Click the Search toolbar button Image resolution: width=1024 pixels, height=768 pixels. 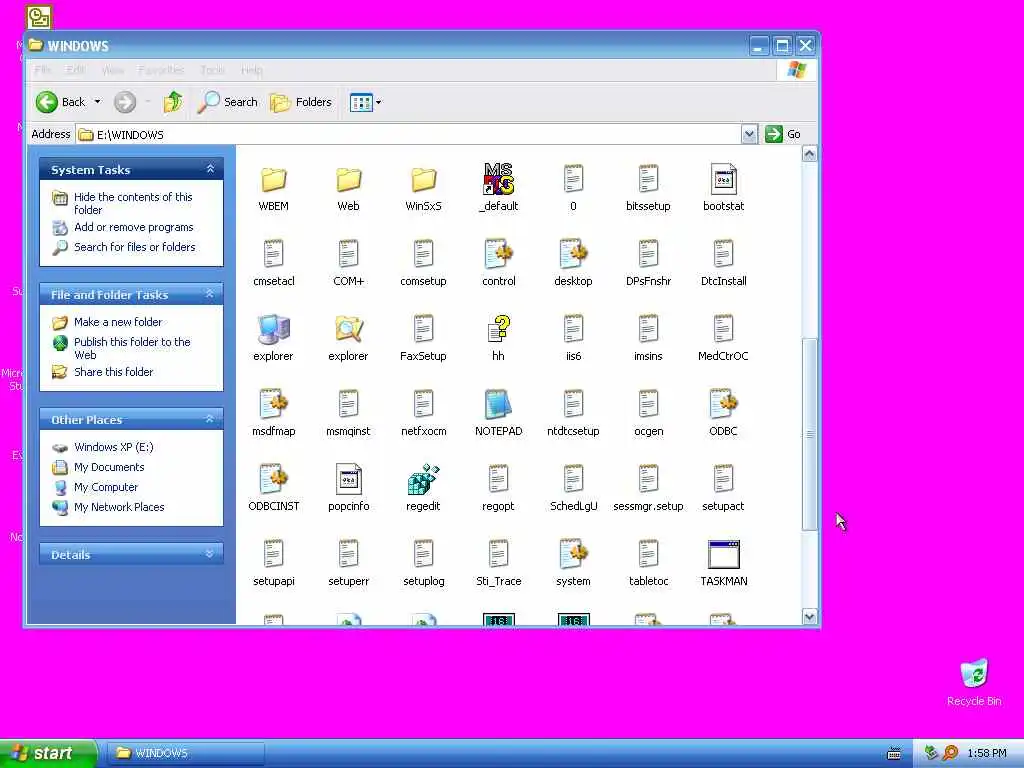228,102
